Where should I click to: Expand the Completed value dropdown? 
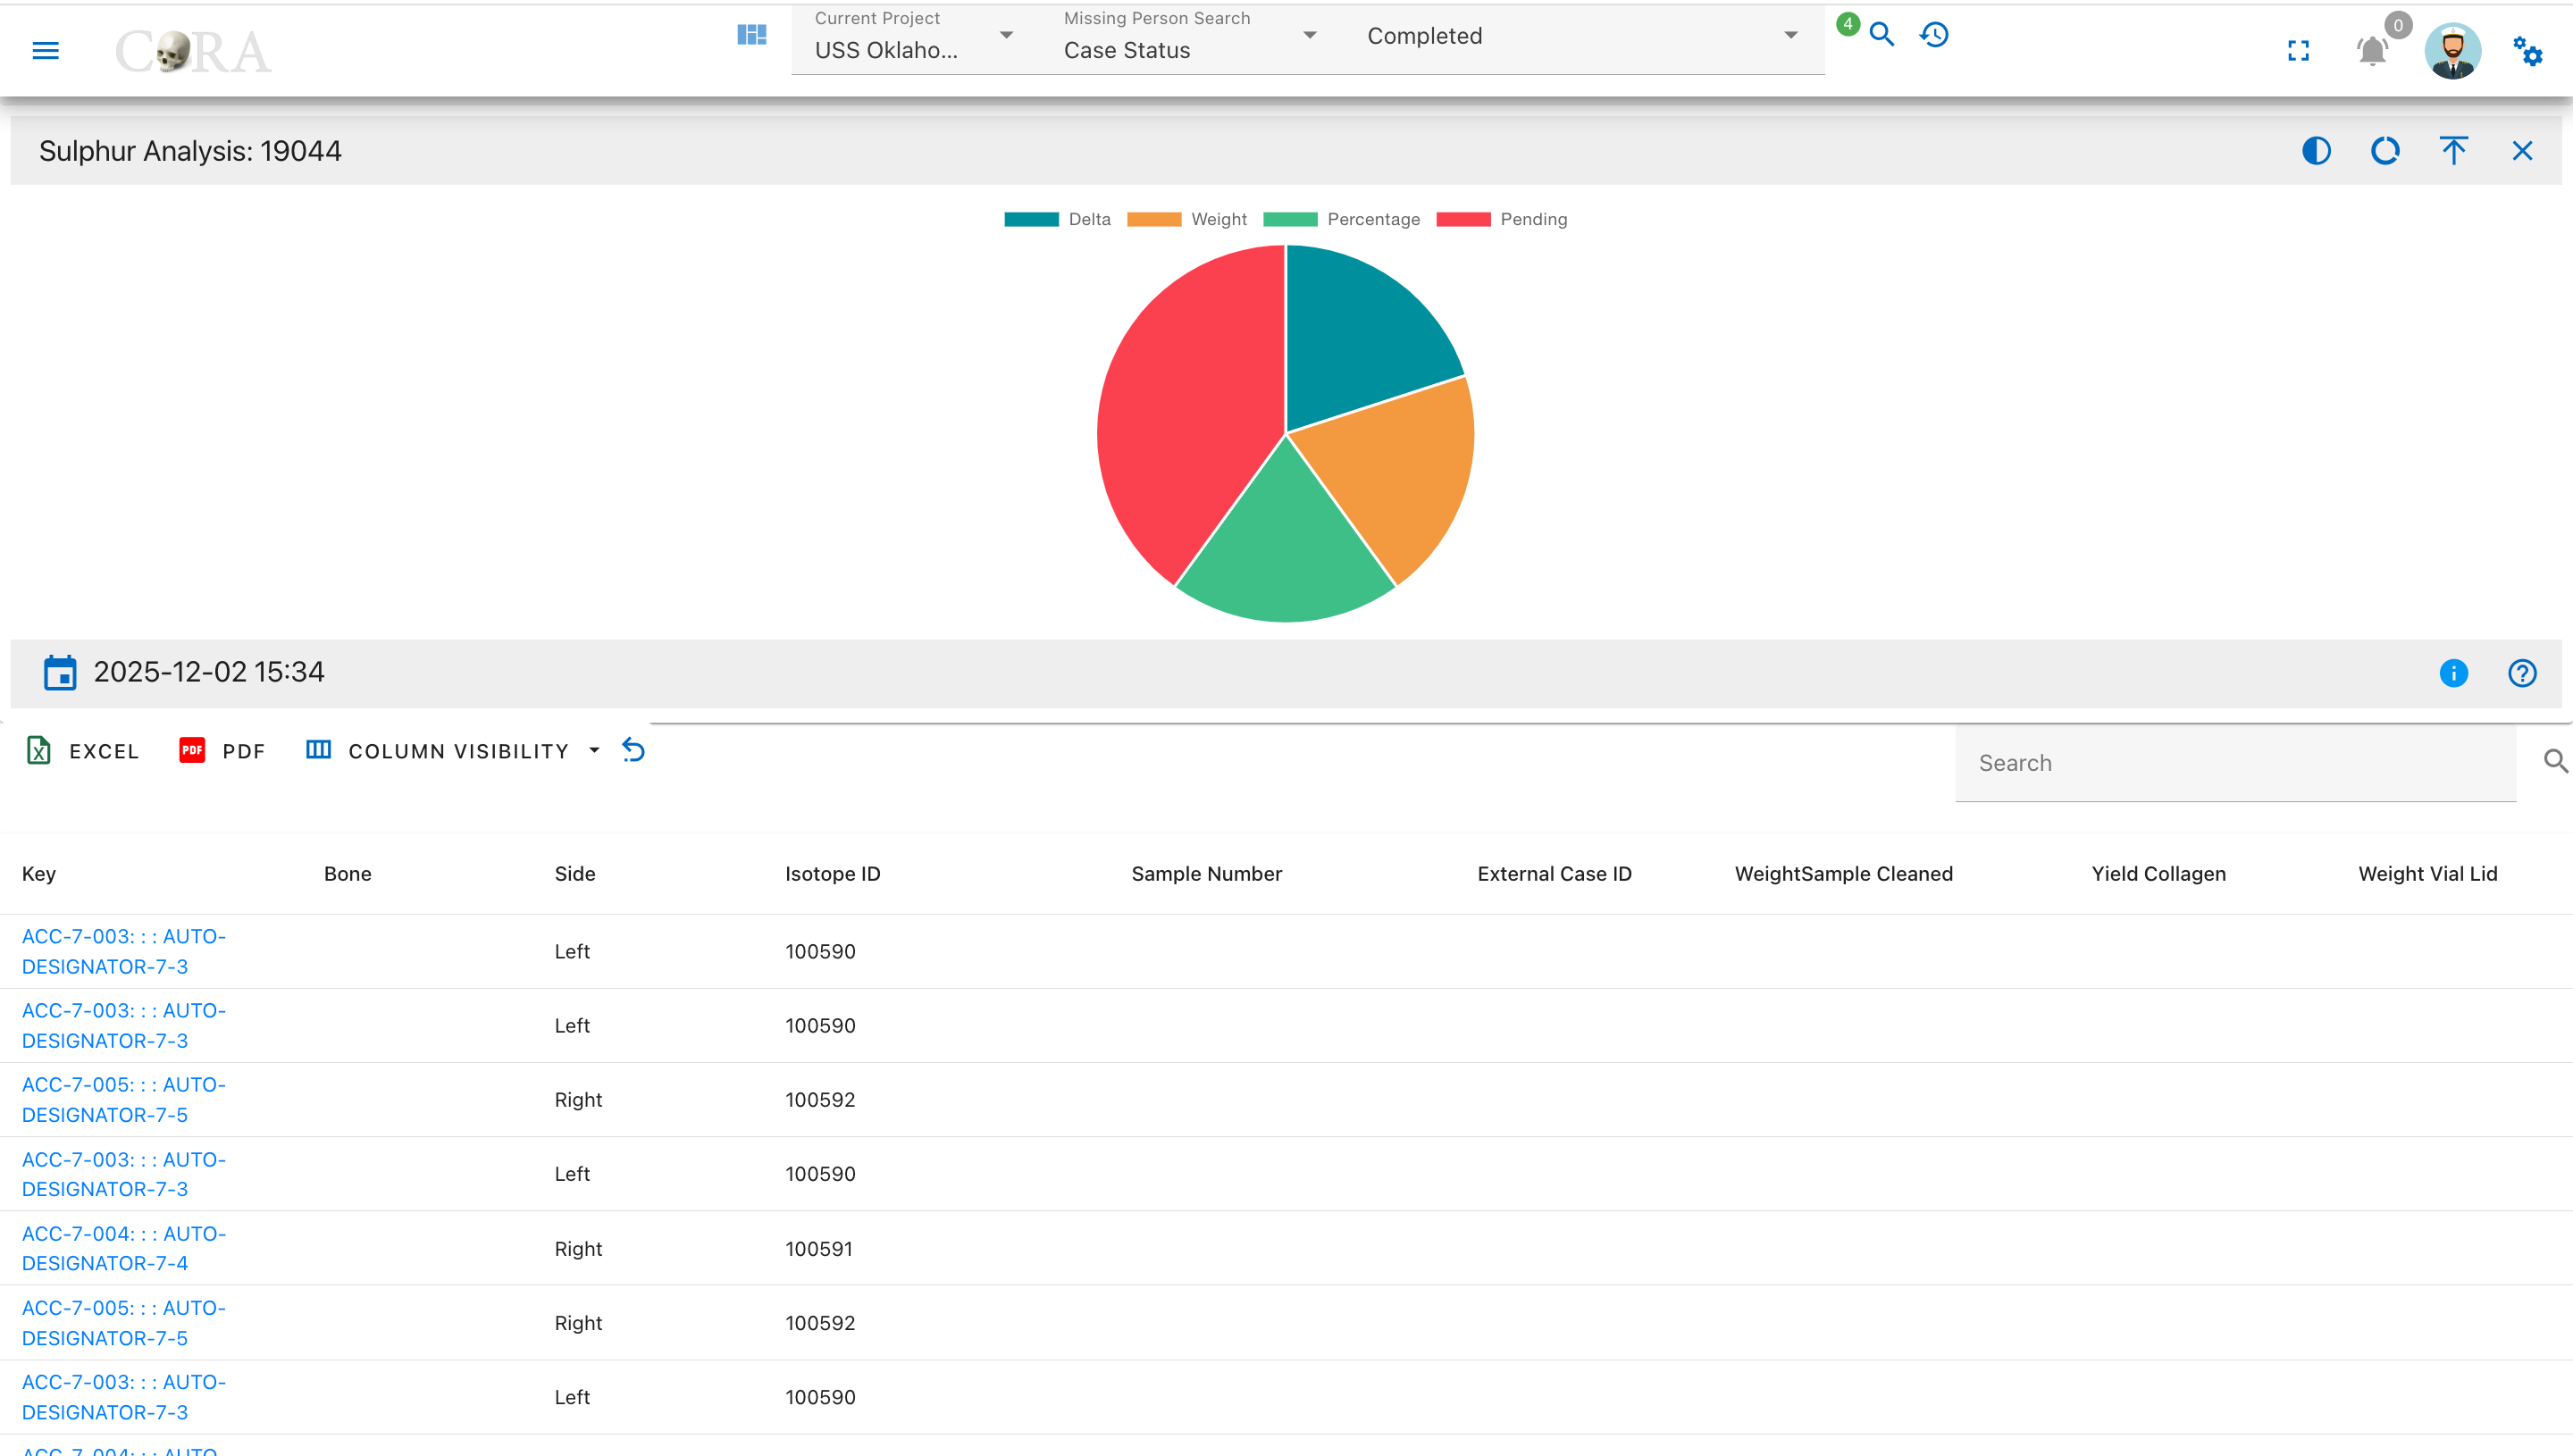point(1582,37)
